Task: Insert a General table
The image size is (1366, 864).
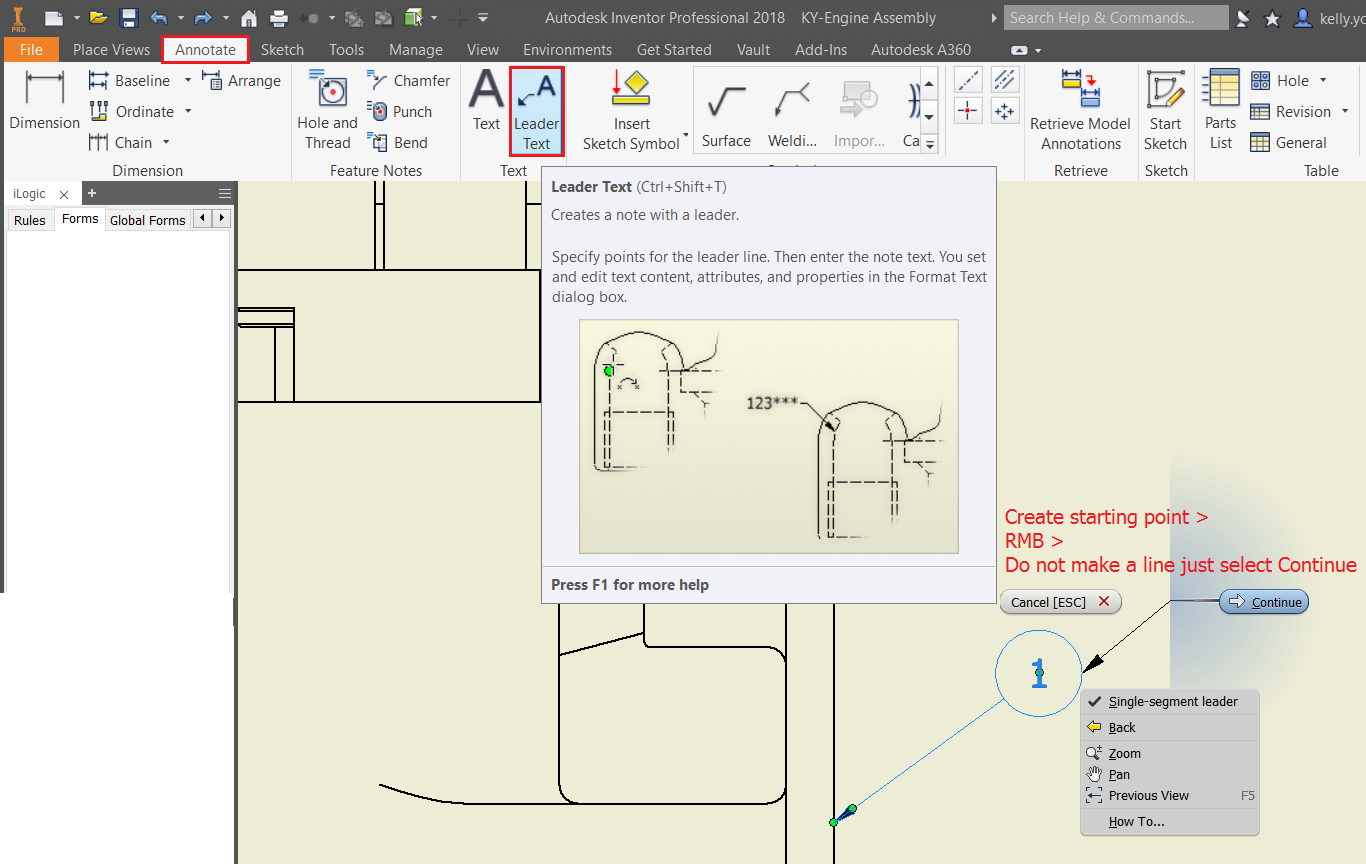Action: tap(1289, 142)
